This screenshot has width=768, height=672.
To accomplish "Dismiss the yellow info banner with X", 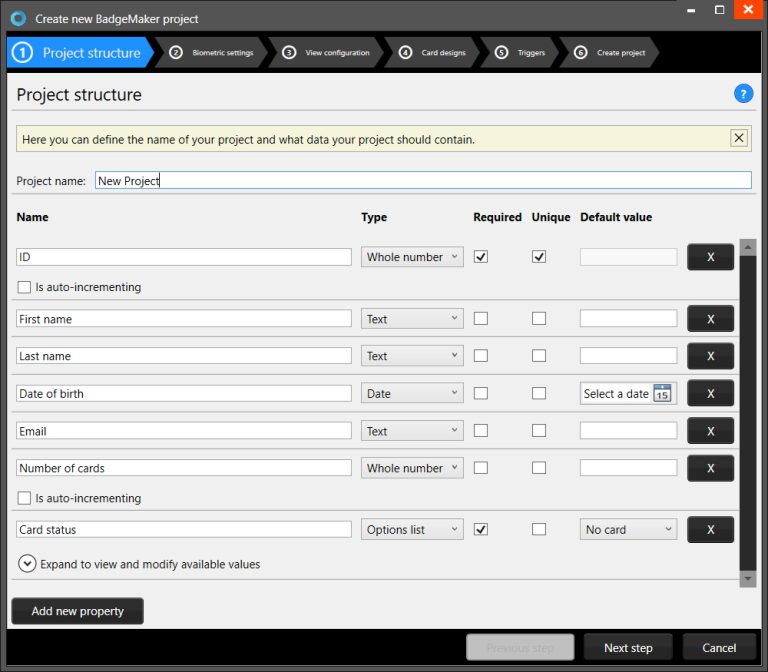I will (x=739, y=138).
